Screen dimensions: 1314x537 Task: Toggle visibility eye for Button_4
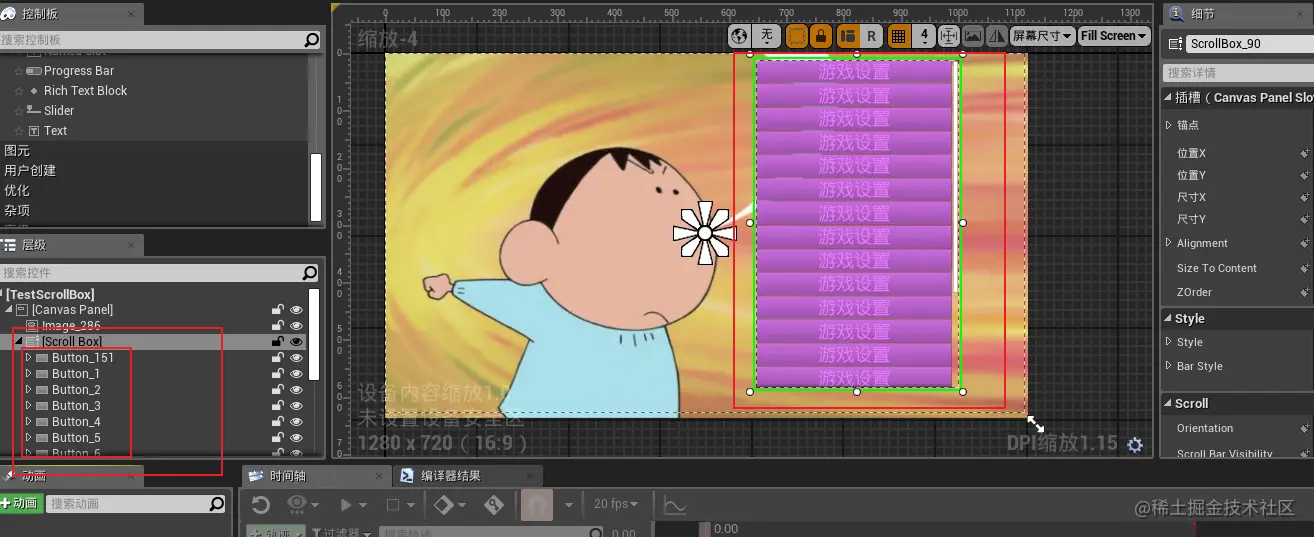coord(296,422)
